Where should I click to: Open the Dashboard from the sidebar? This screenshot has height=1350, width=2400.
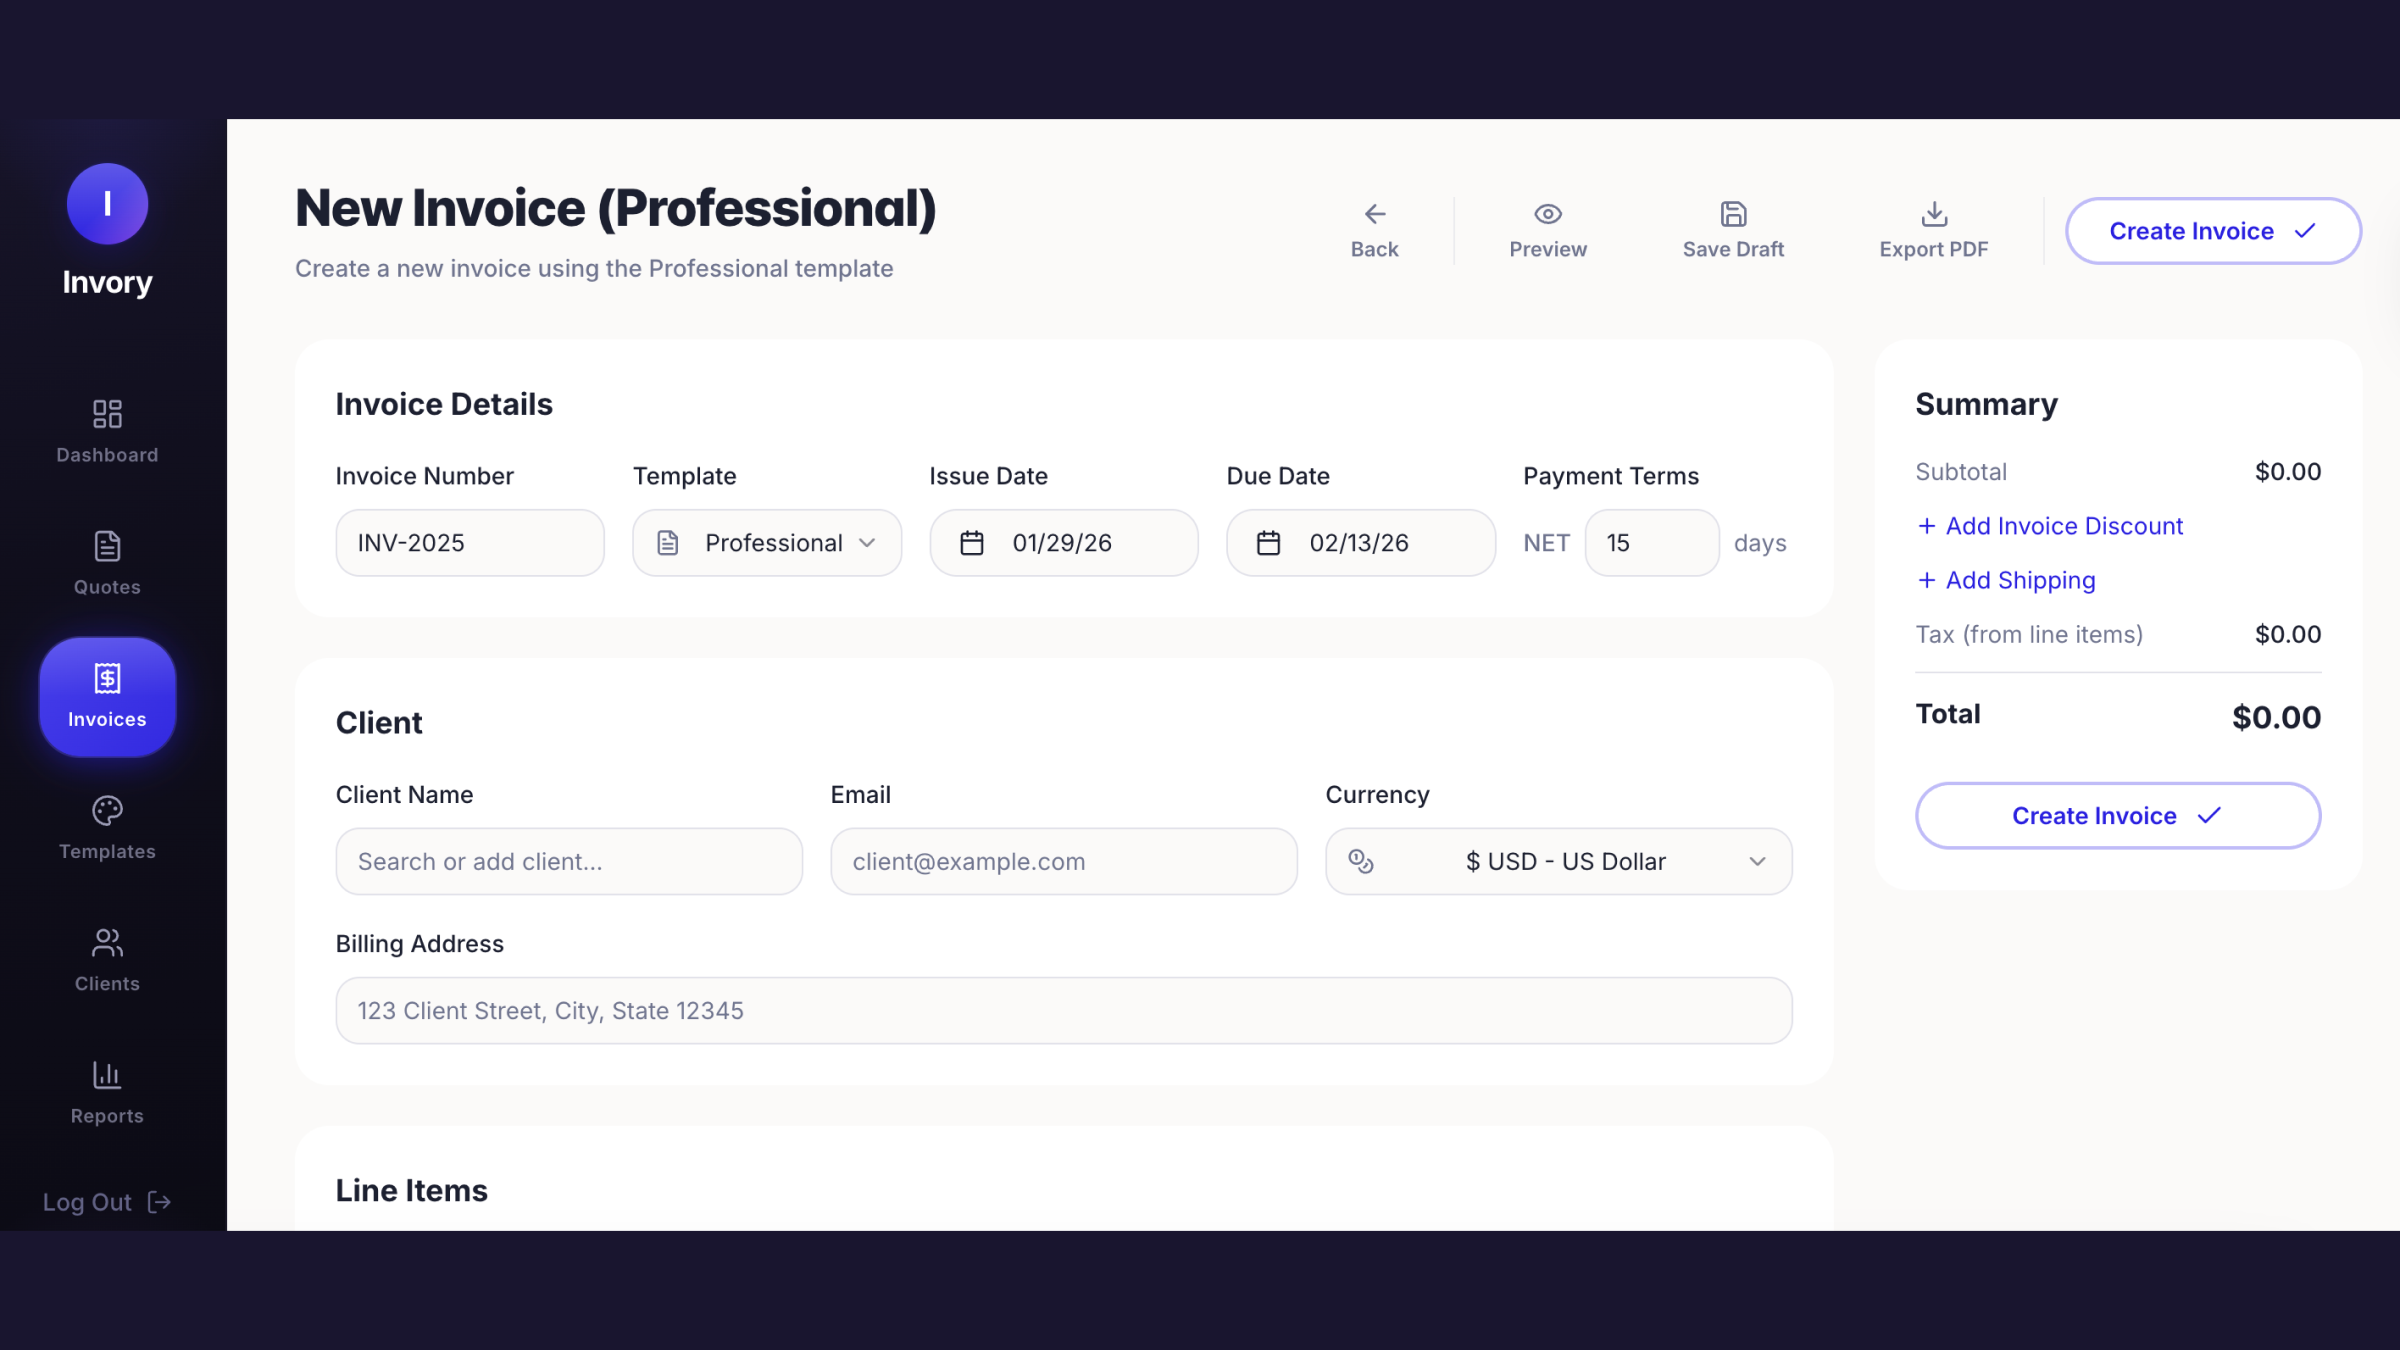pos(107,431)
